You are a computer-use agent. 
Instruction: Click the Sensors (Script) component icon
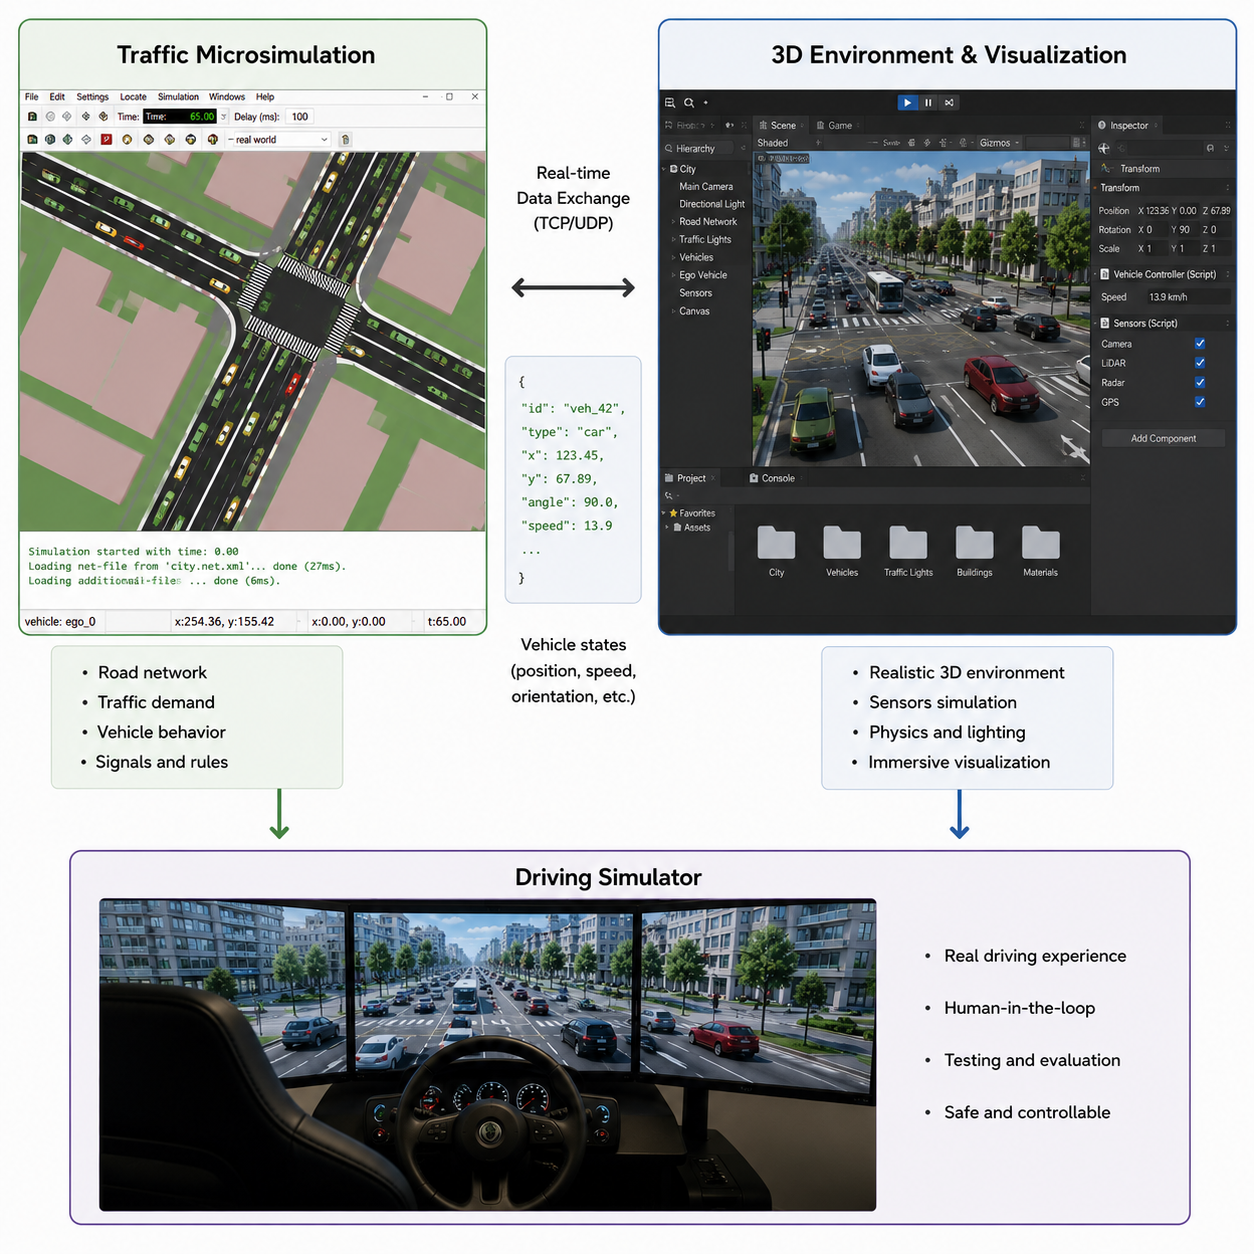[x=1105, y=323]
